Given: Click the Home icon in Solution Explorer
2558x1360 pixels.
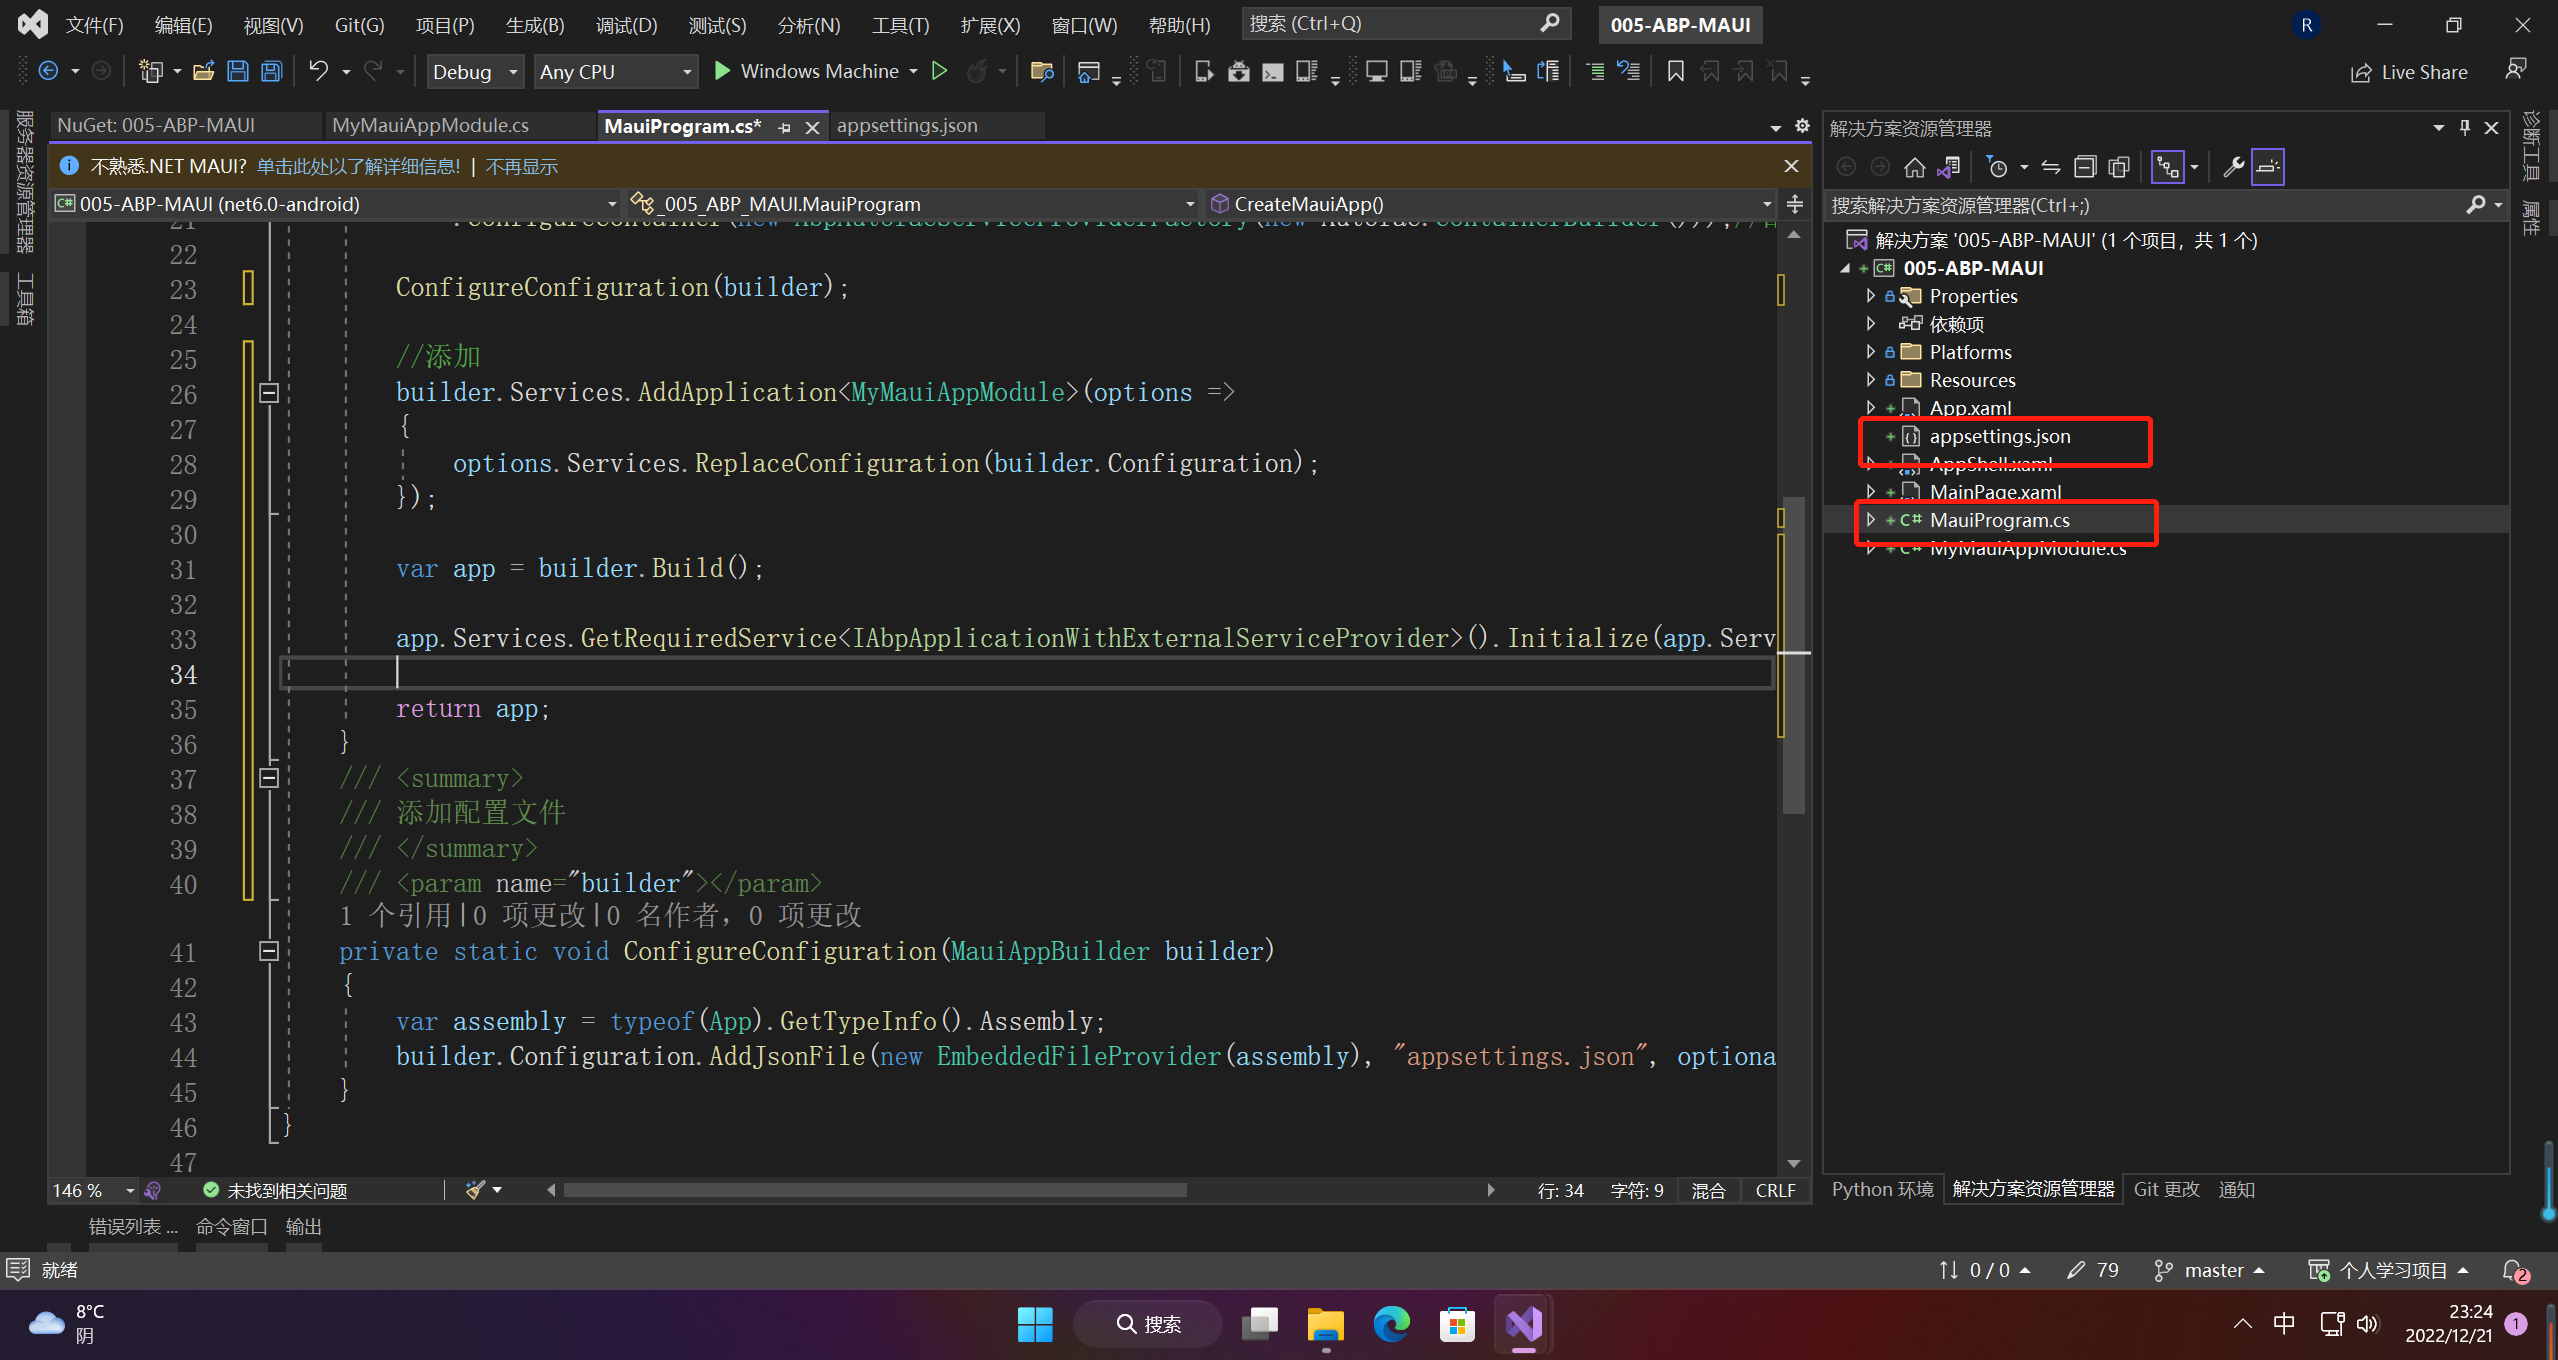Looking at the screenshot, I should [1914, 167].
